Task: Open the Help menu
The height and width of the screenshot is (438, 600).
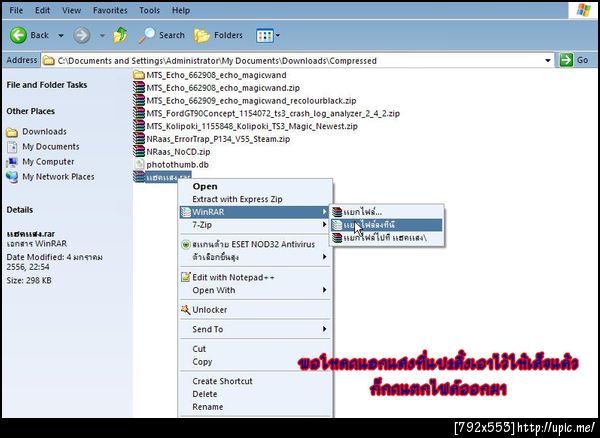Action: click(181, 10)
